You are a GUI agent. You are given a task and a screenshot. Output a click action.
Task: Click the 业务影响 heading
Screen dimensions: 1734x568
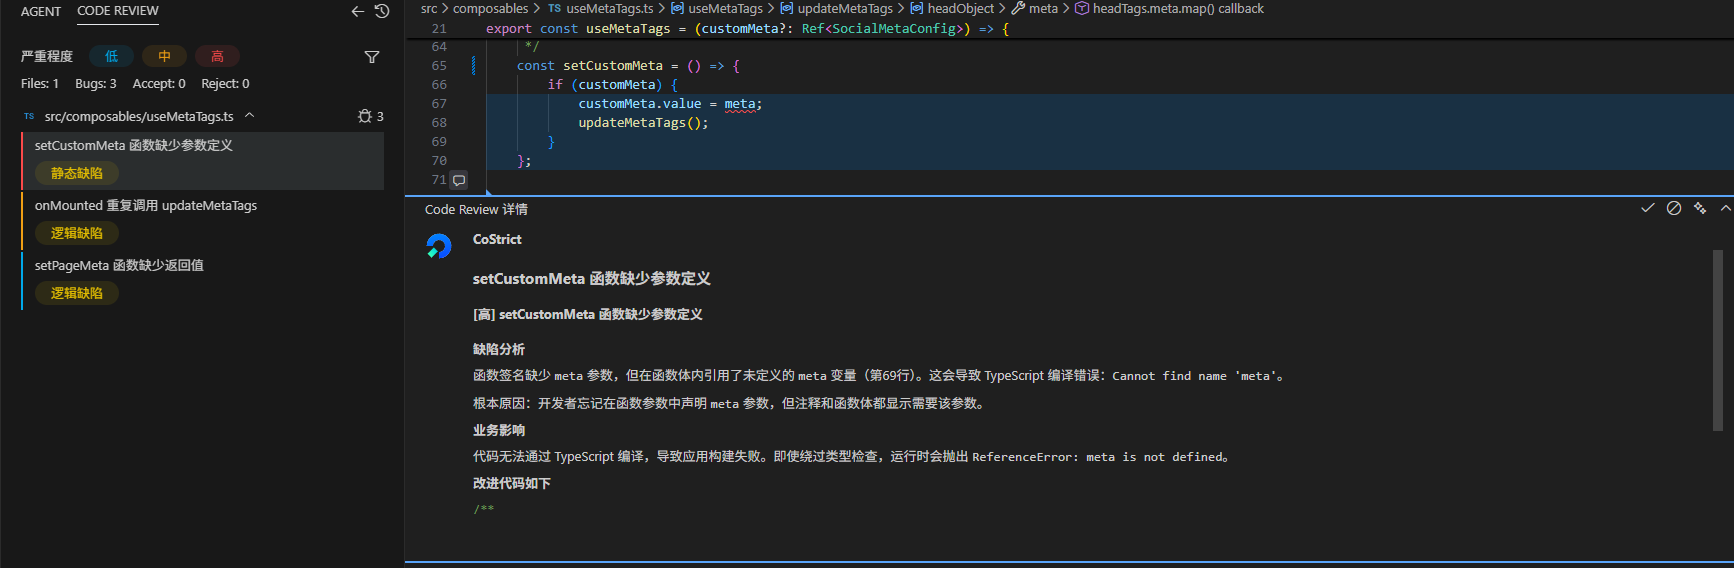click(499, 430)
